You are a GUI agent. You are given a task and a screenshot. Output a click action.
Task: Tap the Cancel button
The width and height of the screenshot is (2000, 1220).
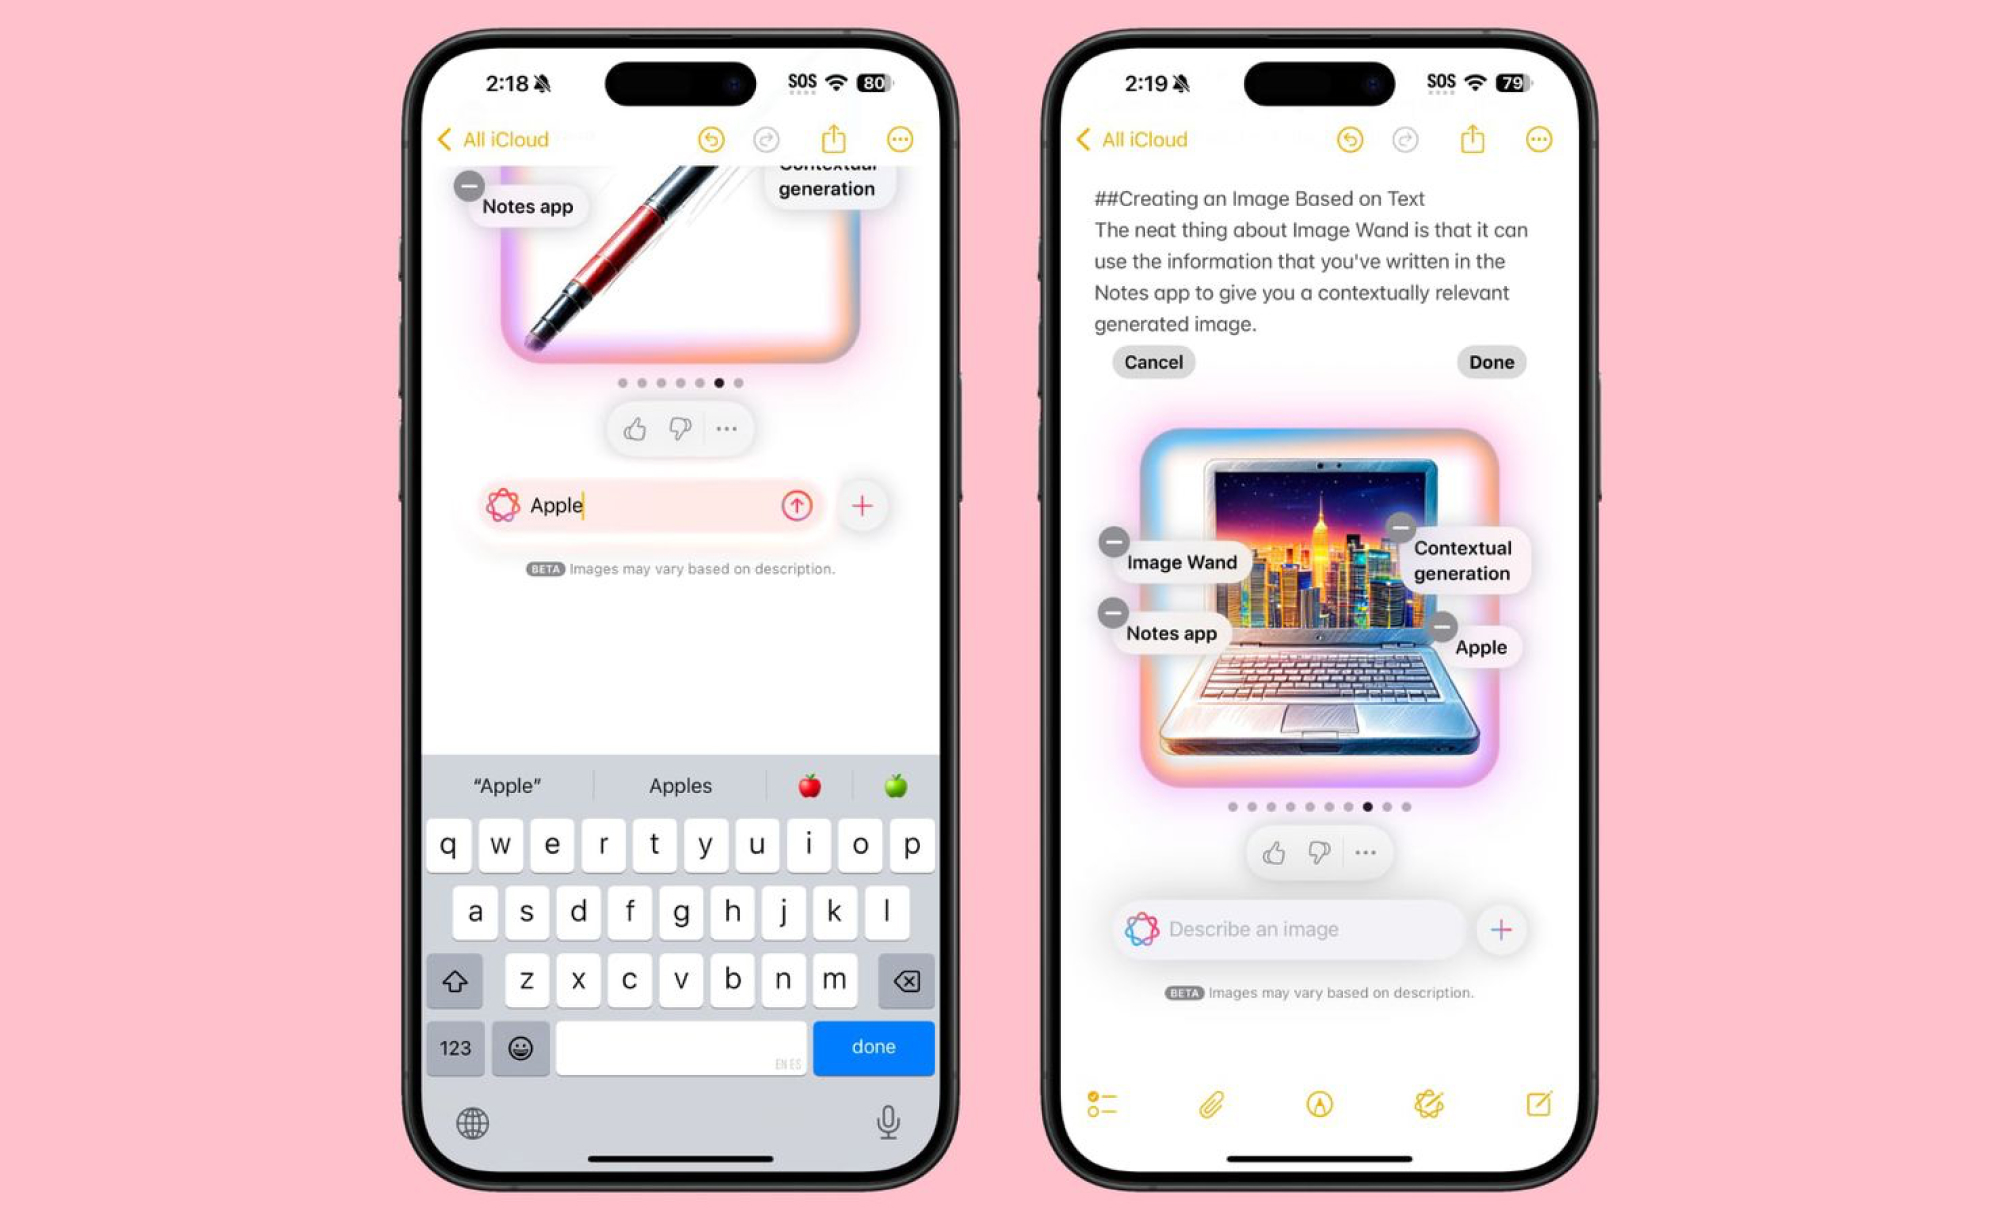point(1153,361)
